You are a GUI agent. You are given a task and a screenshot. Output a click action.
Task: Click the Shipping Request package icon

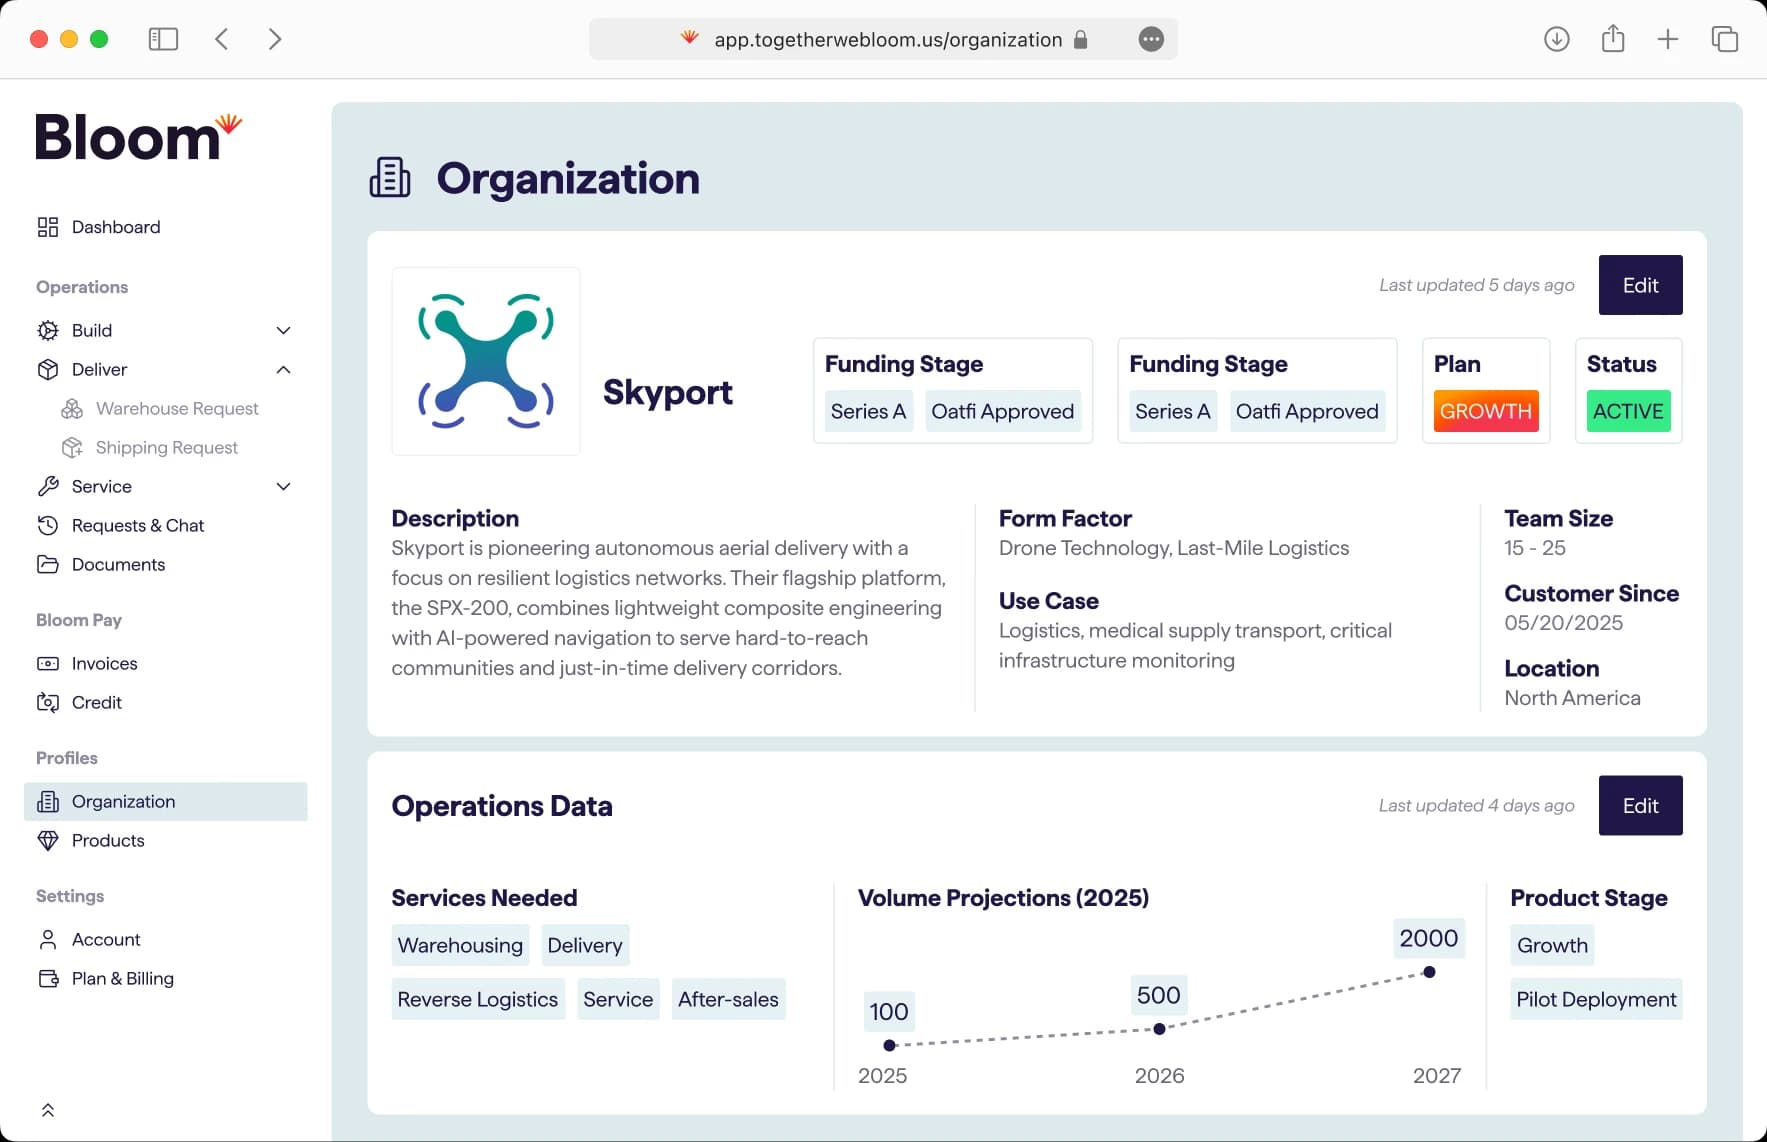72,447
